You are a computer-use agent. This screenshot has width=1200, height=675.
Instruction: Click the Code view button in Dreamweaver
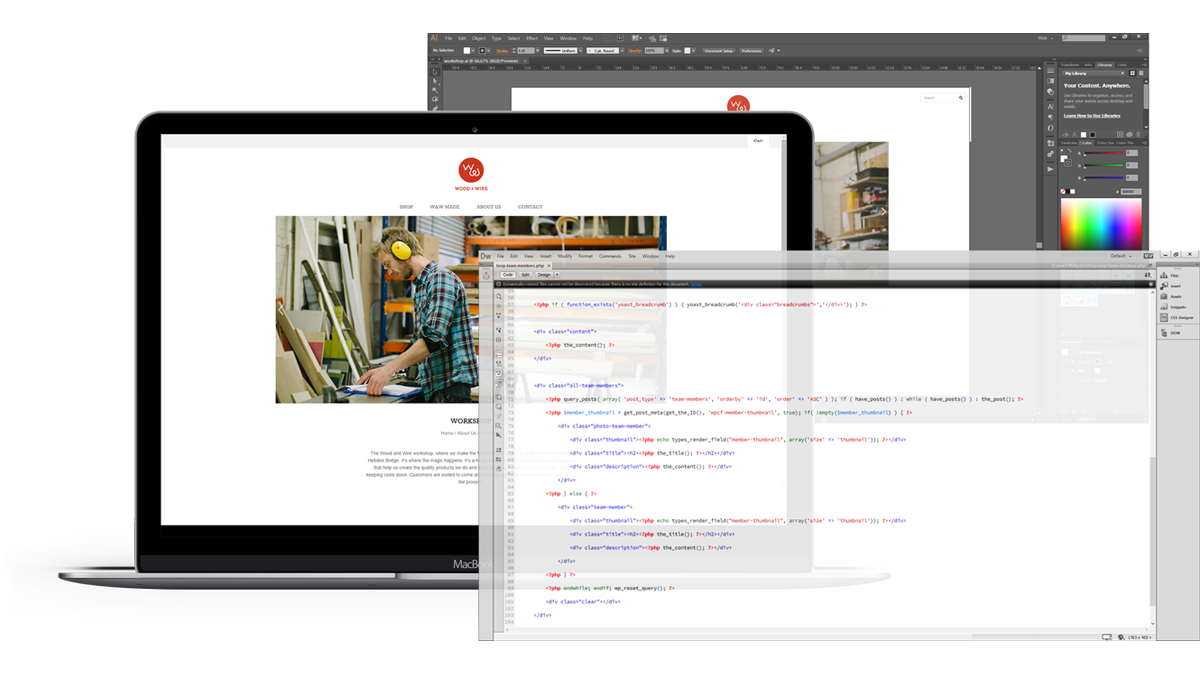click(508, 274)
